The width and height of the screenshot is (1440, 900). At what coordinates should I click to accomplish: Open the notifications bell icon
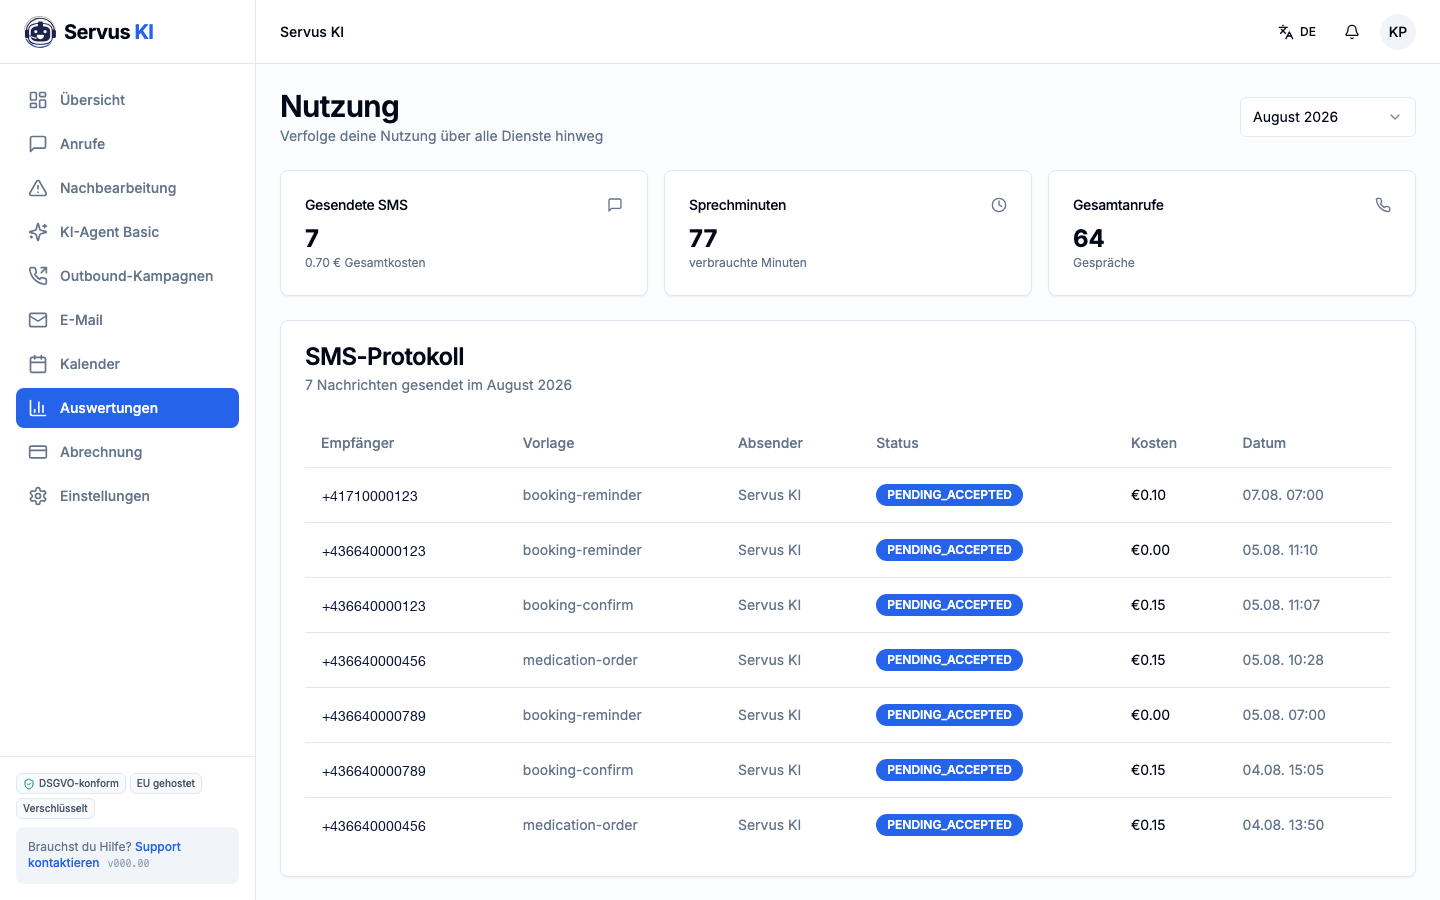click(x=1352, y=32)
